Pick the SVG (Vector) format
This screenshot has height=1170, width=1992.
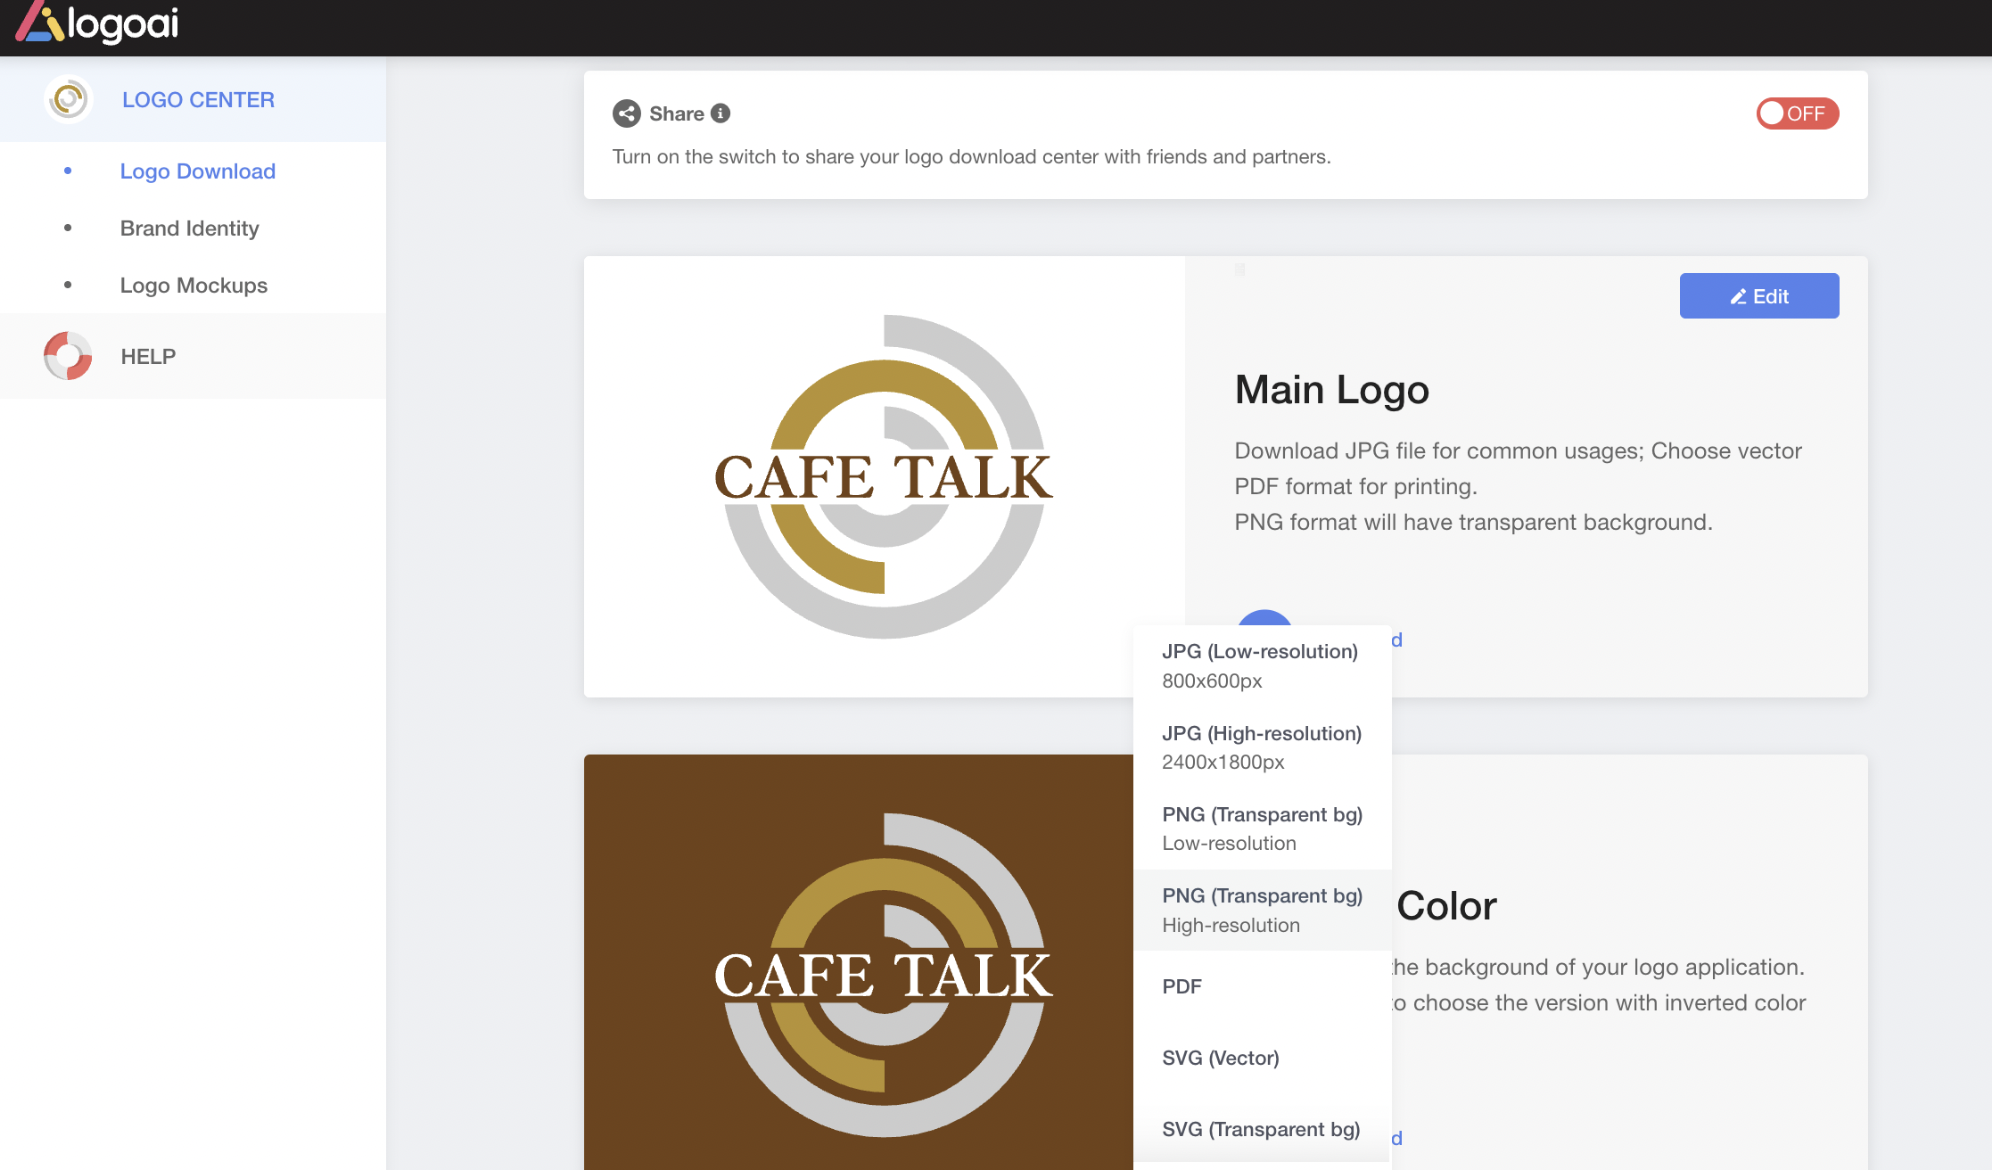[x=1220, y=1057]
